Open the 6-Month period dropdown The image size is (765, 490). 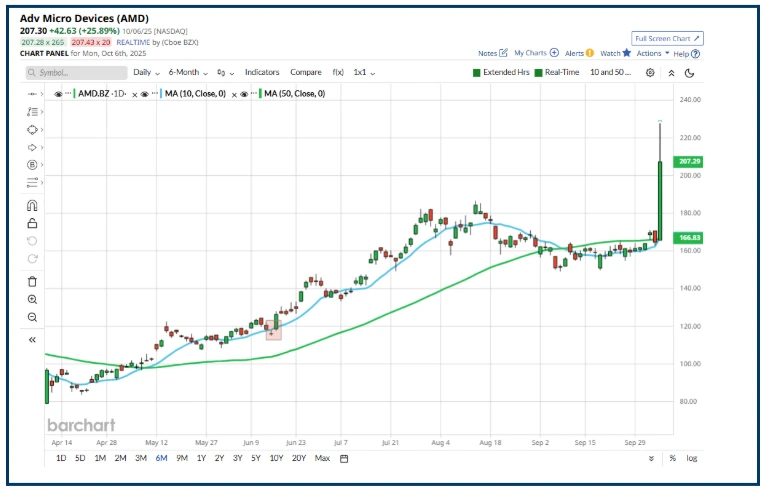pyautogui.click(x=188, y=73)
